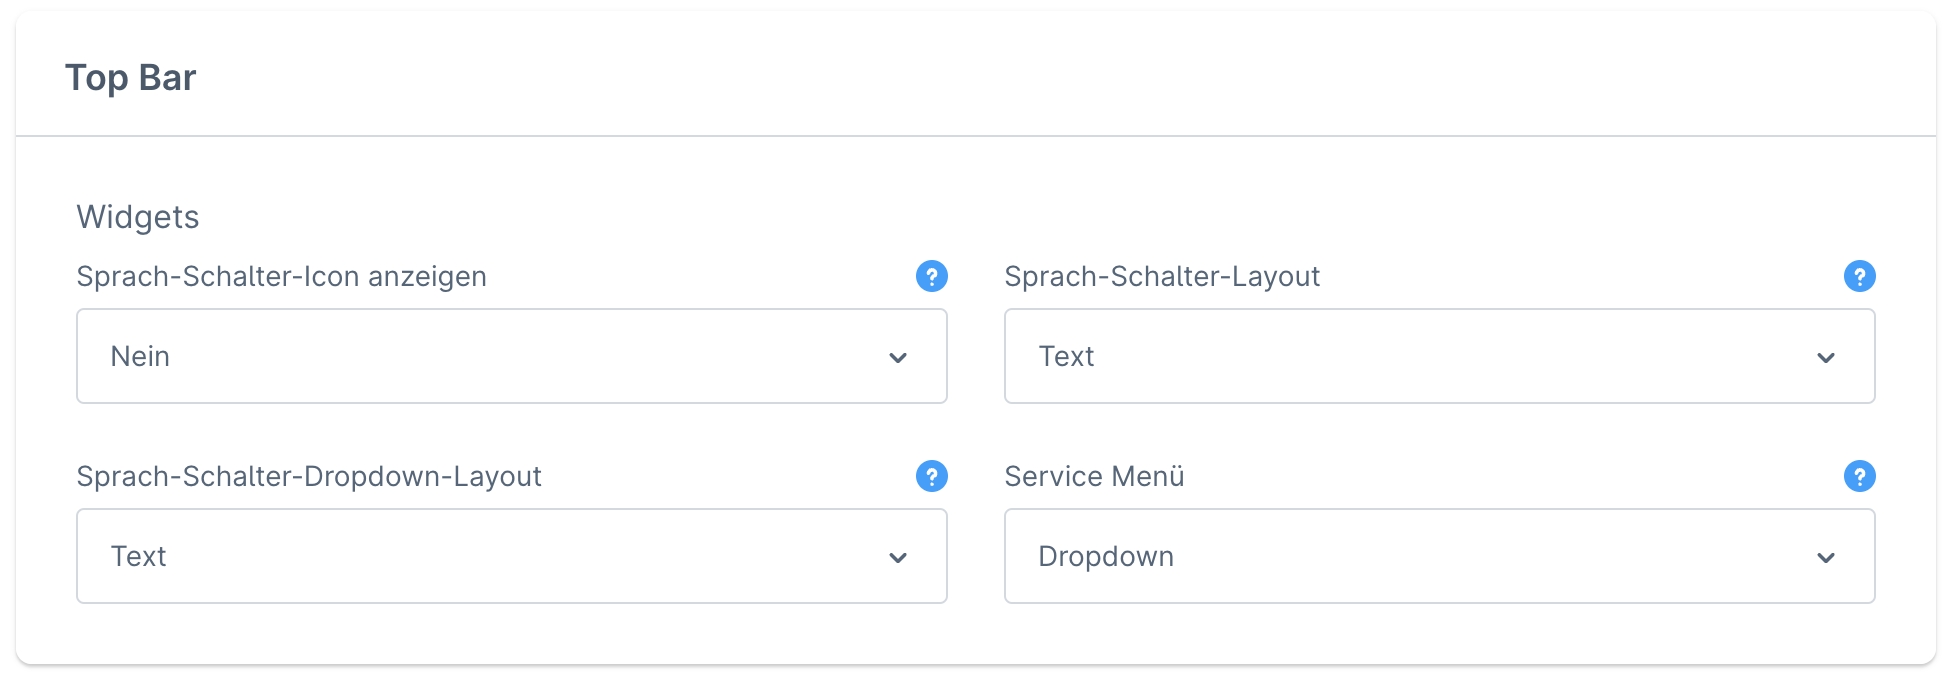Click the 'Sprach-Schalter-Layout' field label

(x=1162, y=276)
